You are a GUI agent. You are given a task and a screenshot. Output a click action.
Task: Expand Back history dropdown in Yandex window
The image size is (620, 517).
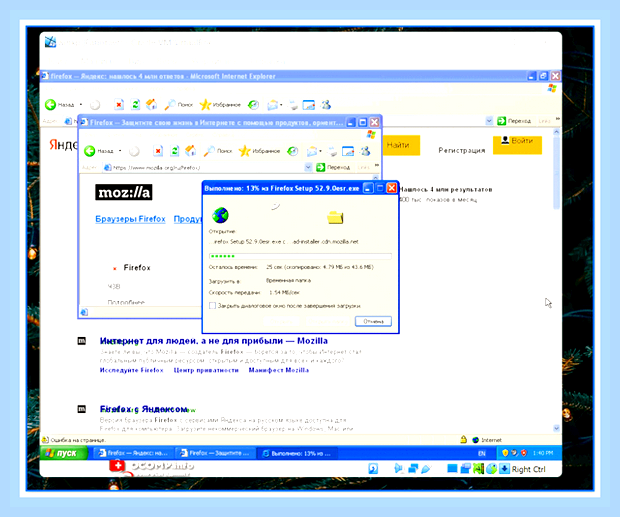[81, 105]
